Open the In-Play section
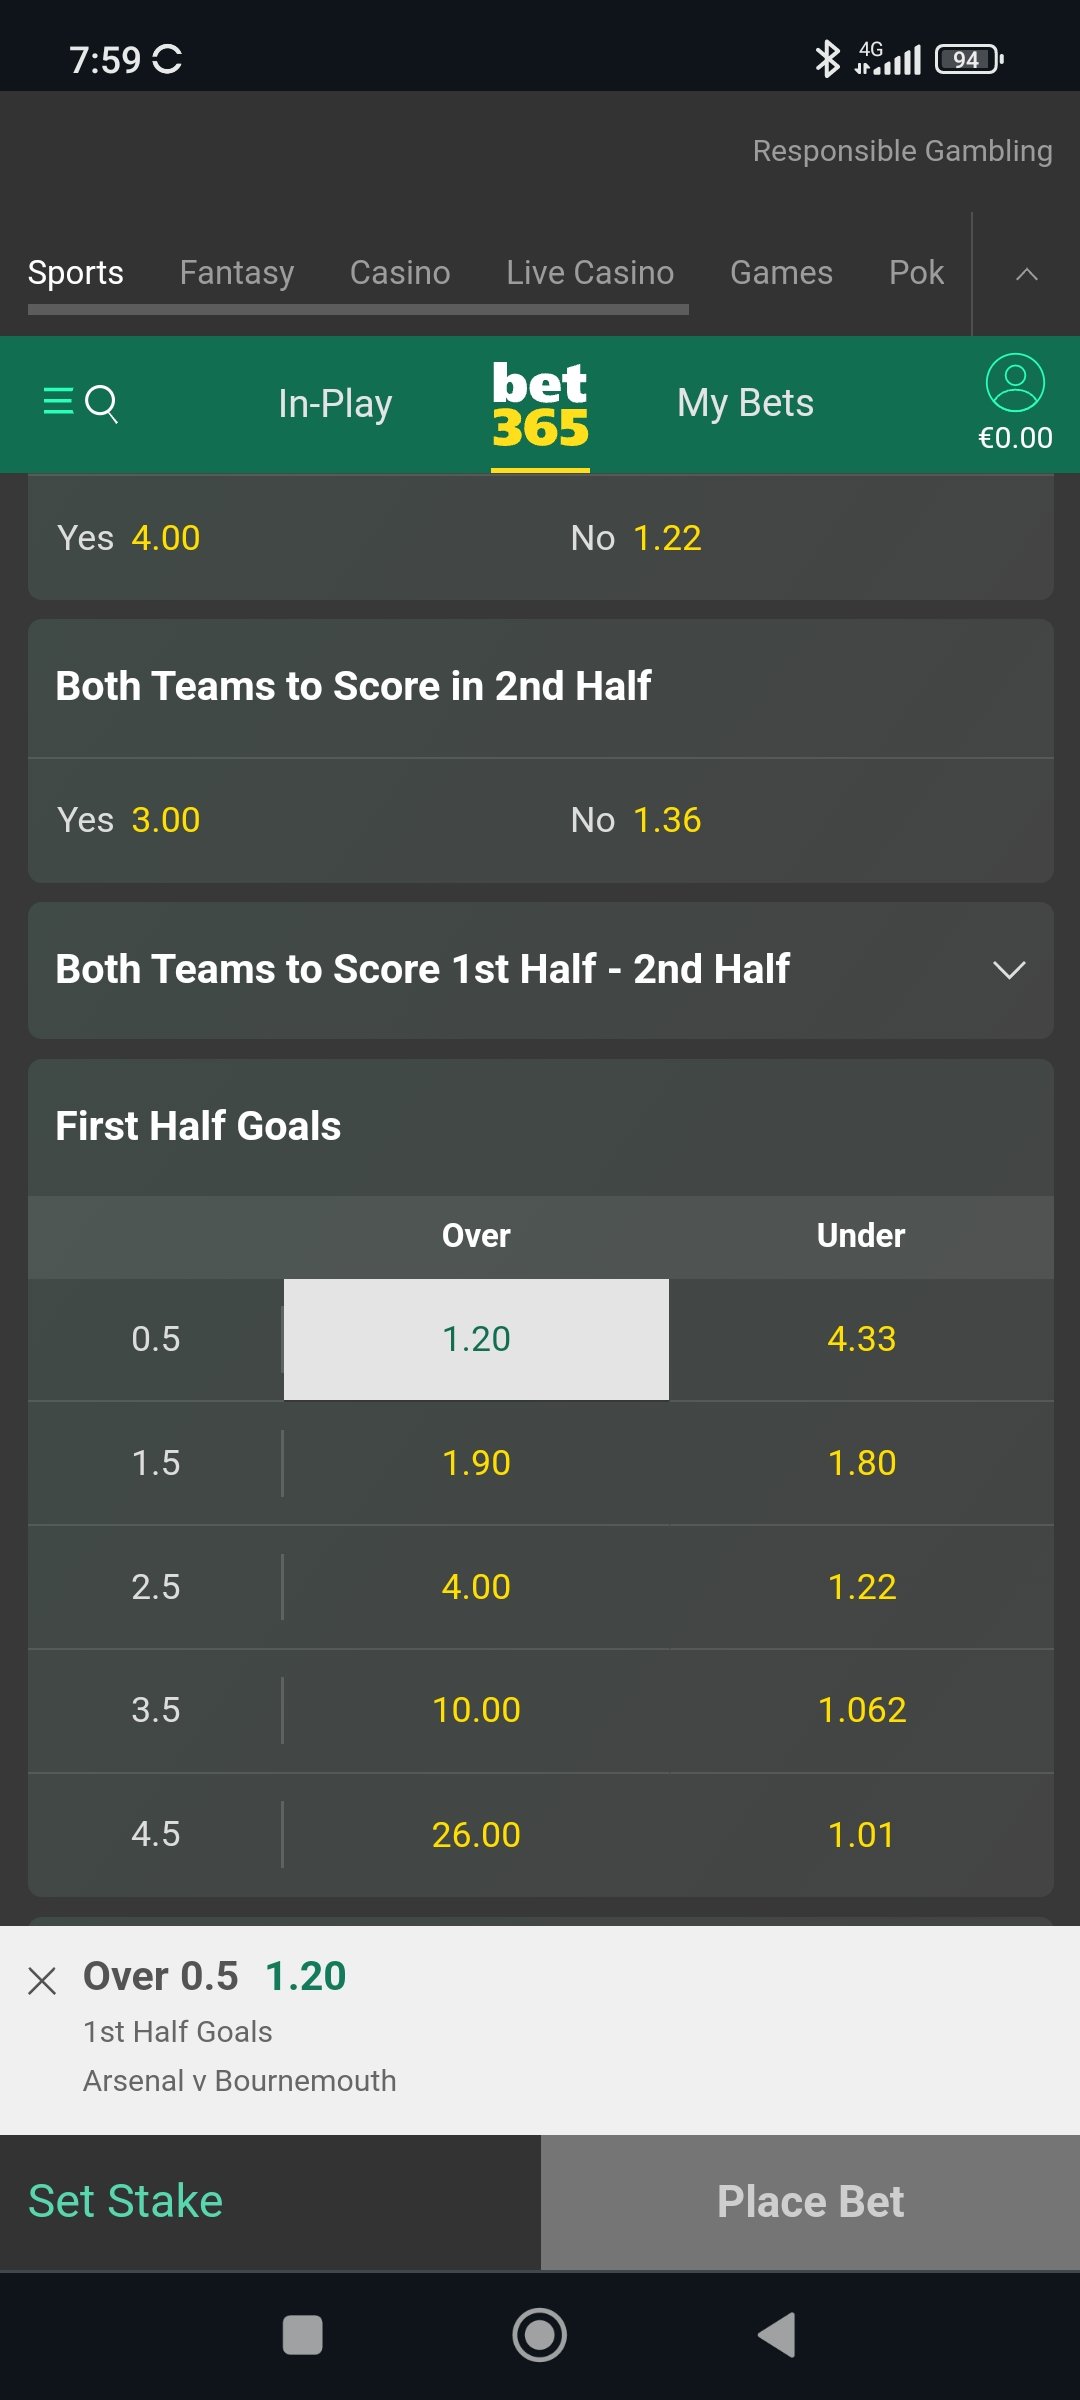1080x2400 pixels. tap(335, 404)
